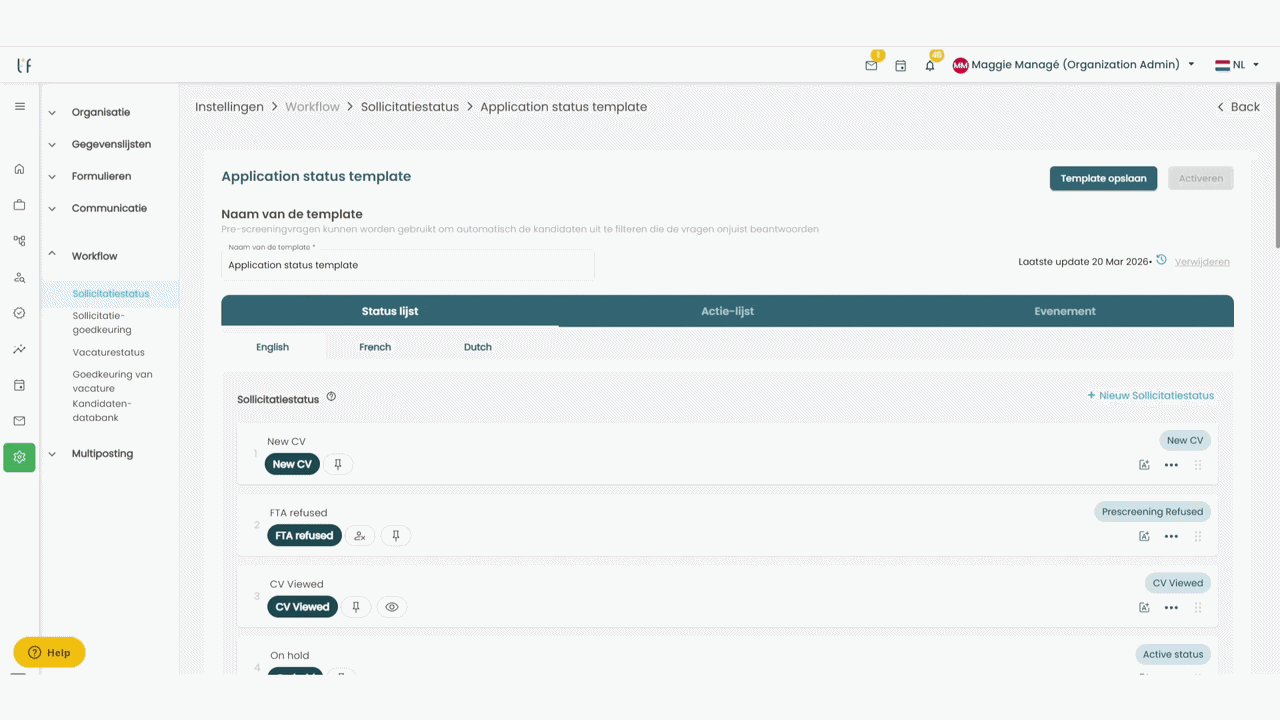Switch to the Evenement tab
This screenshot has width=1280, height=720.
tap(1065, 311)
